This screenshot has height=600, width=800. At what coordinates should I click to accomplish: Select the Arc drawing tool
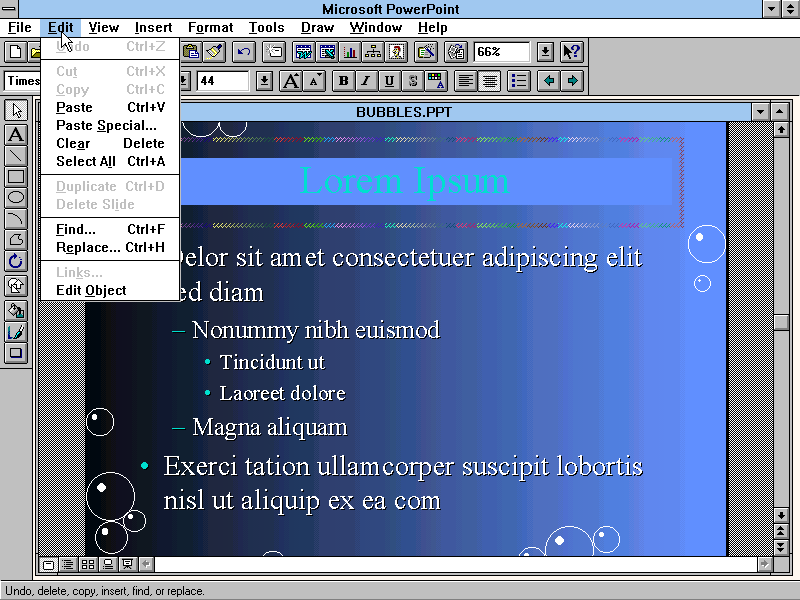pos(13,220)
